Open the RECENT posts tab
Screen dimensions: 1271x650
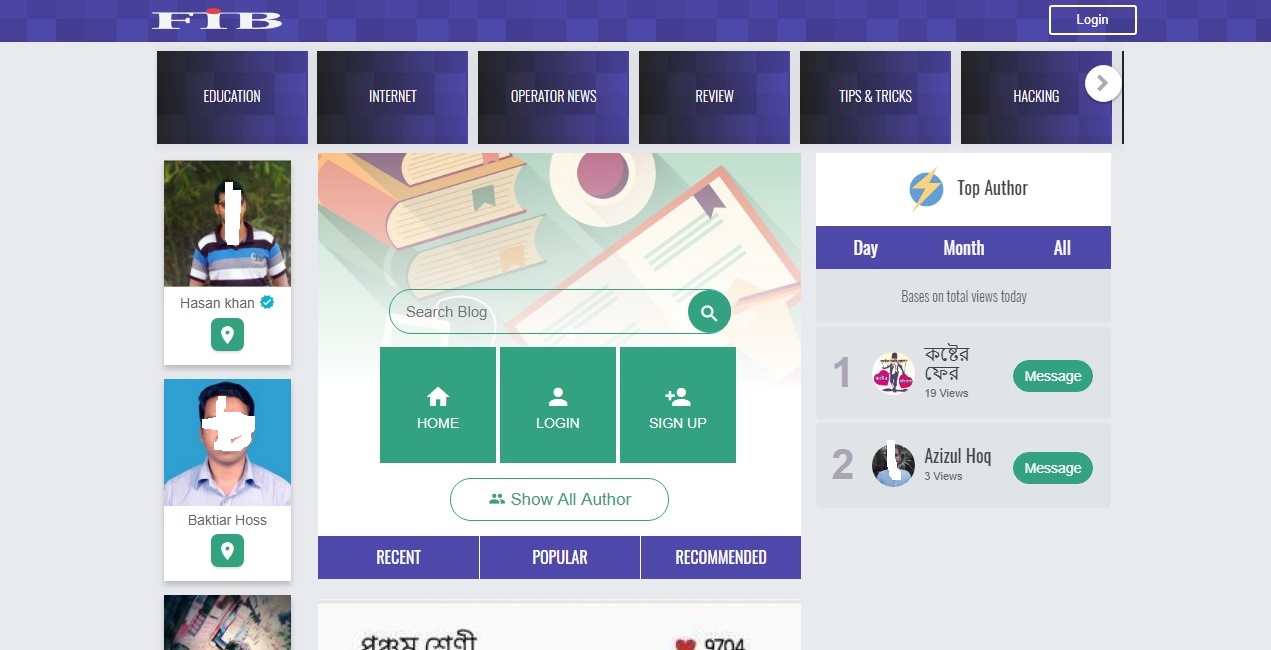(x=398, y=557)
